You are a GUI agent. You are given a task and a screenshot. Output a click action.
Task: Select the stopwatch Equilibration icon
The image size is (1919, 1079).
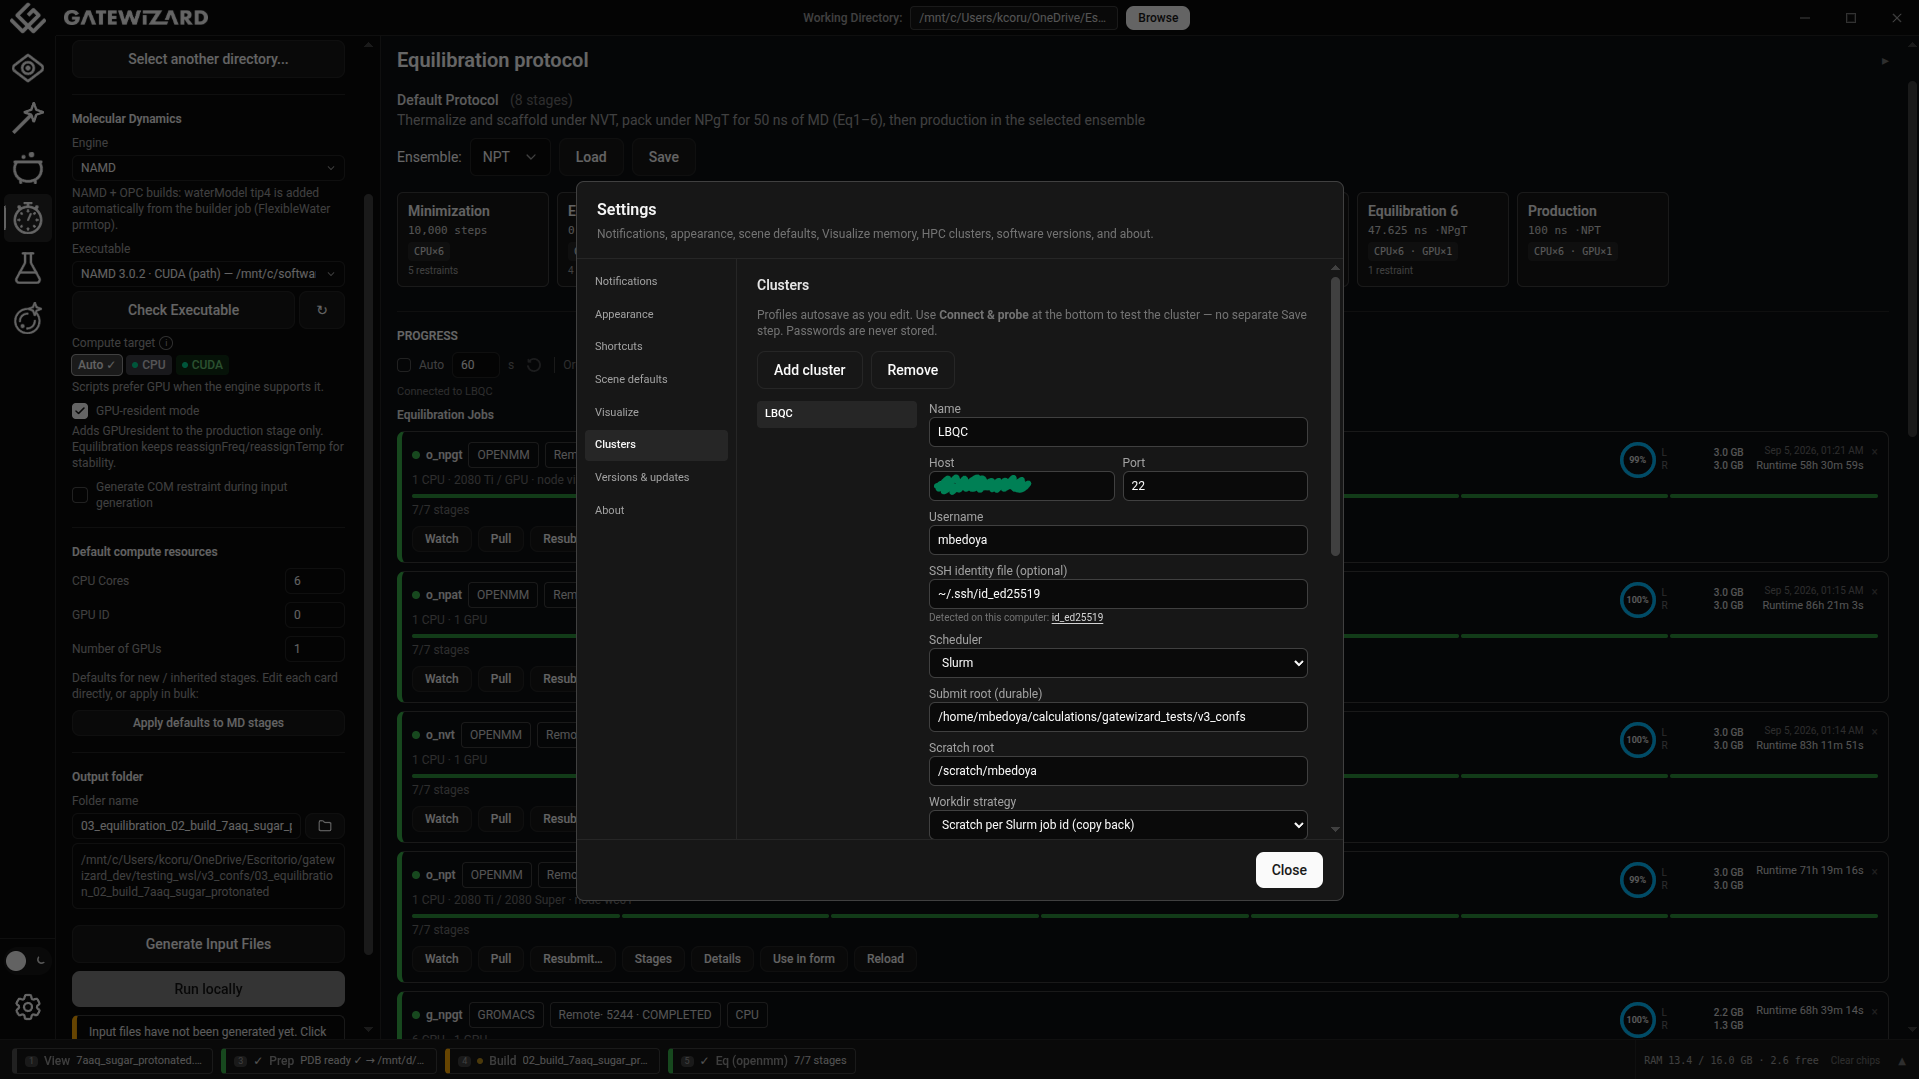click(28, 218)
